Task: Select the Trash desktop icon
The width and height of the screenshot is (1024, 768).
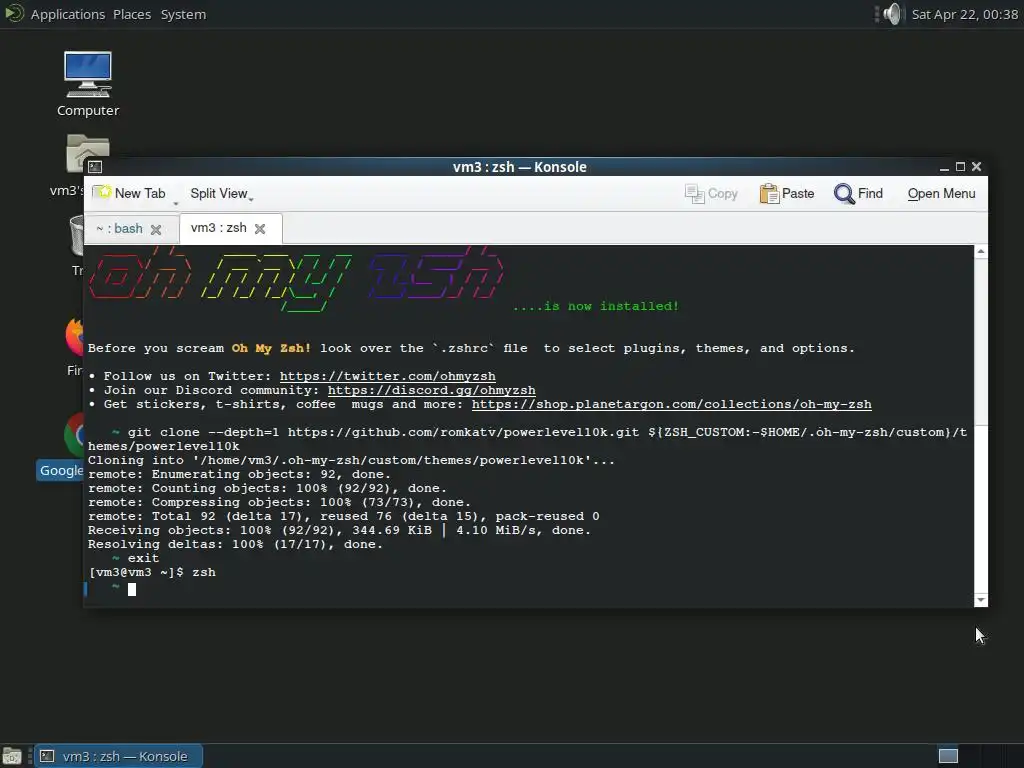Action: 77,246
